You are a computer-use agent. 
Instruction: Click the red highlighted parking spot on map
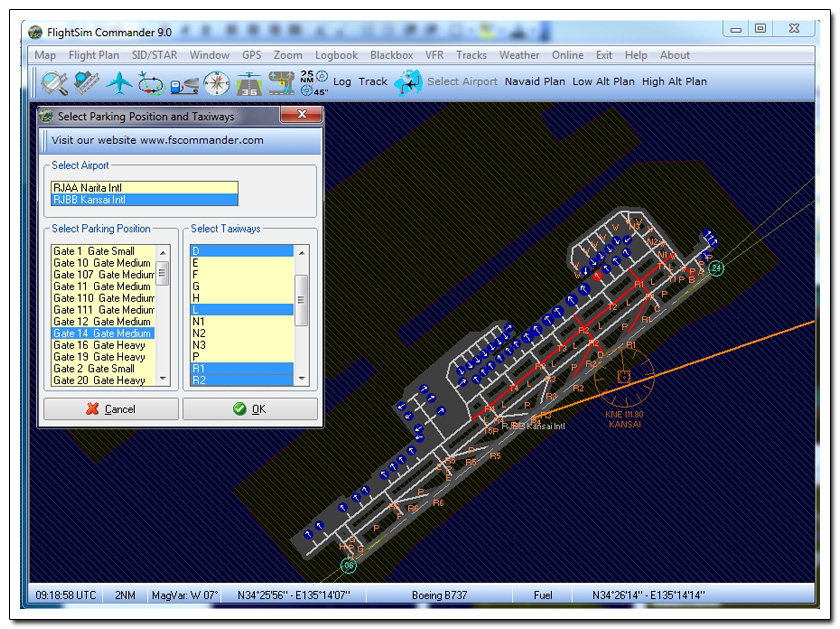coord(597,276)
